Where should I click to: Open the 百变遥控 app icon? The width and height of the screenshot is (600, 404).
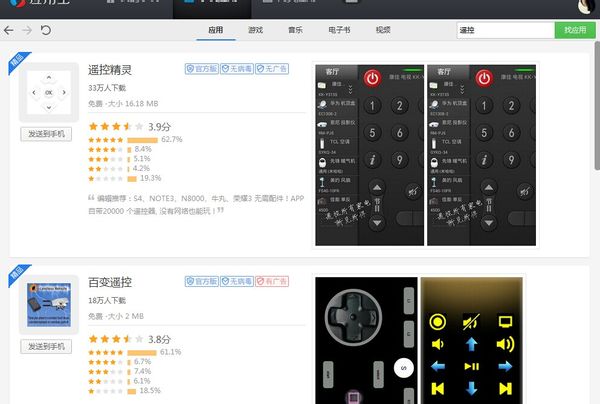point(49,305)
